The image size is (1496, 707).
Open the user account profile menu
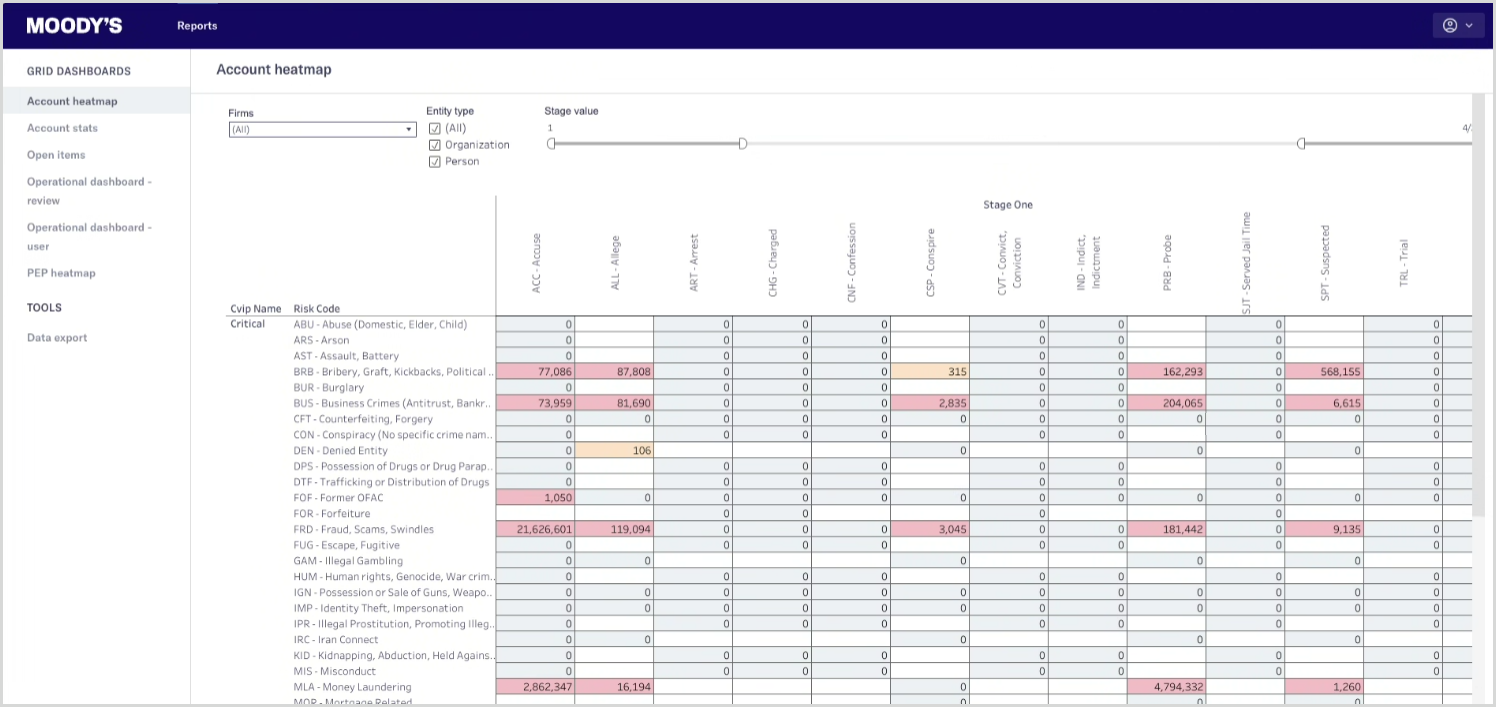point(1450,26)
